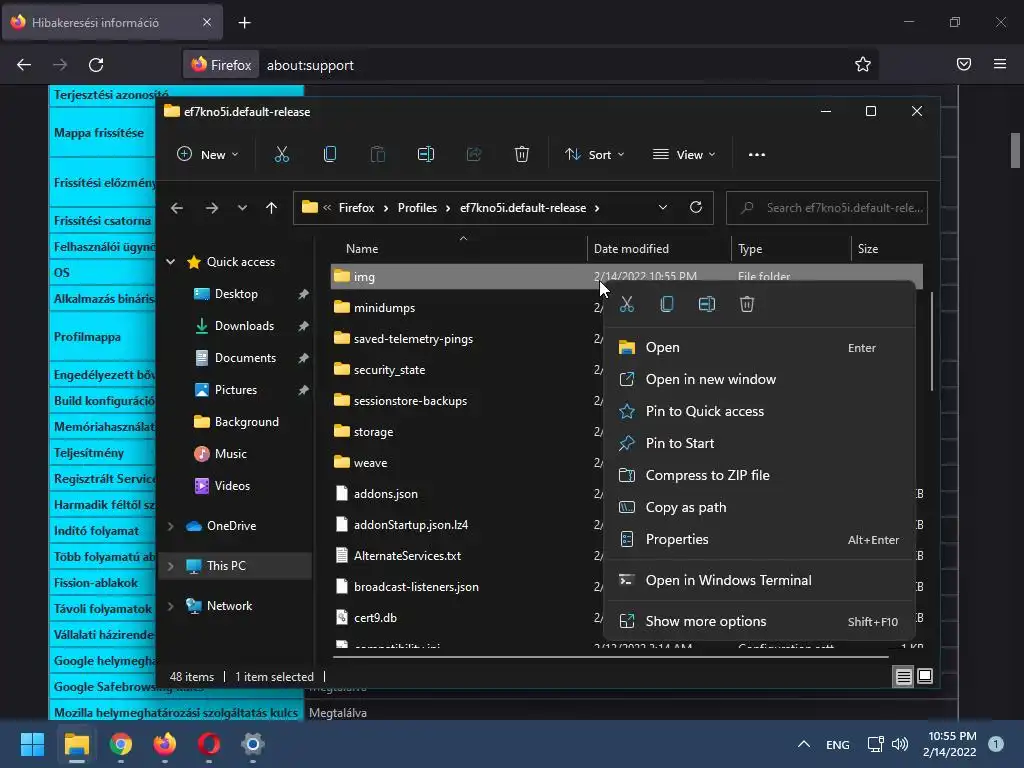Click the volume icon in system tray
Image resolution: width=1024 pixels, height=768 pixels.
900,744
